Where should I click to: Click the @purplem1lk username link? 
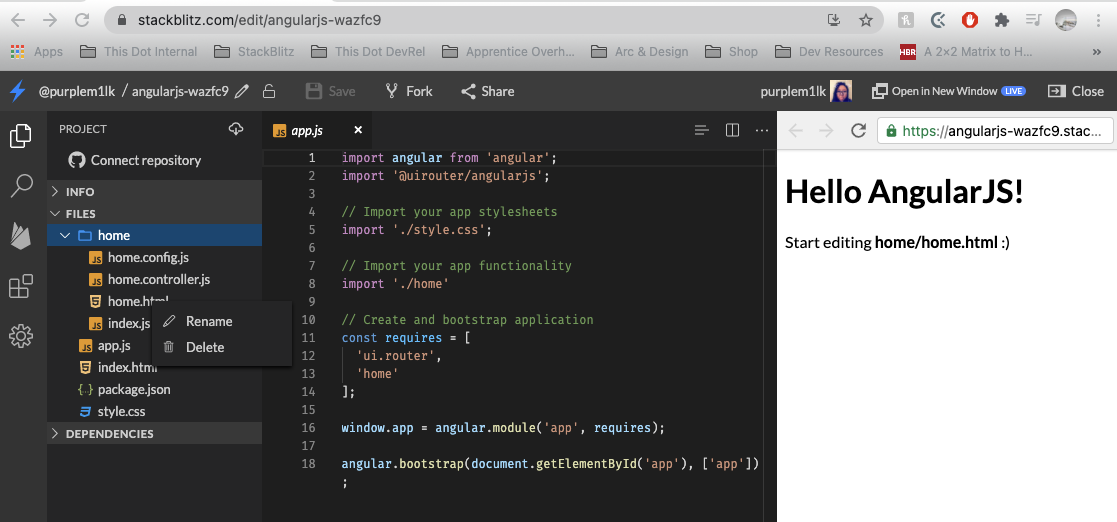(x=77, y=91)
